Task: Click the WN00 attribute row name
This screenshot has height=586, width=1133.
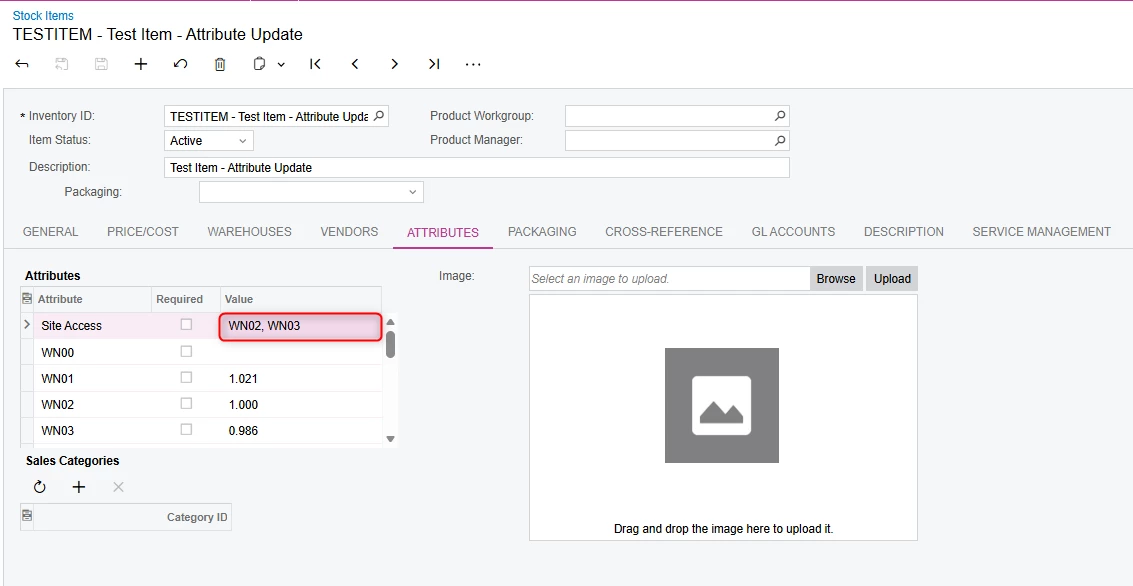Action: [x=58, y=353]
